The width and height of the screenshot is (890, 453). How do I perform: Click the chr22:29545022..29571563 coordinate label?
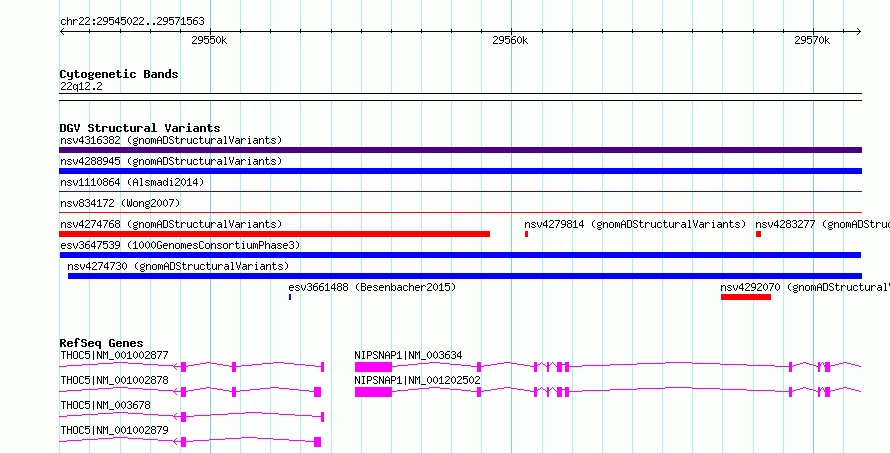coord(132,22)
